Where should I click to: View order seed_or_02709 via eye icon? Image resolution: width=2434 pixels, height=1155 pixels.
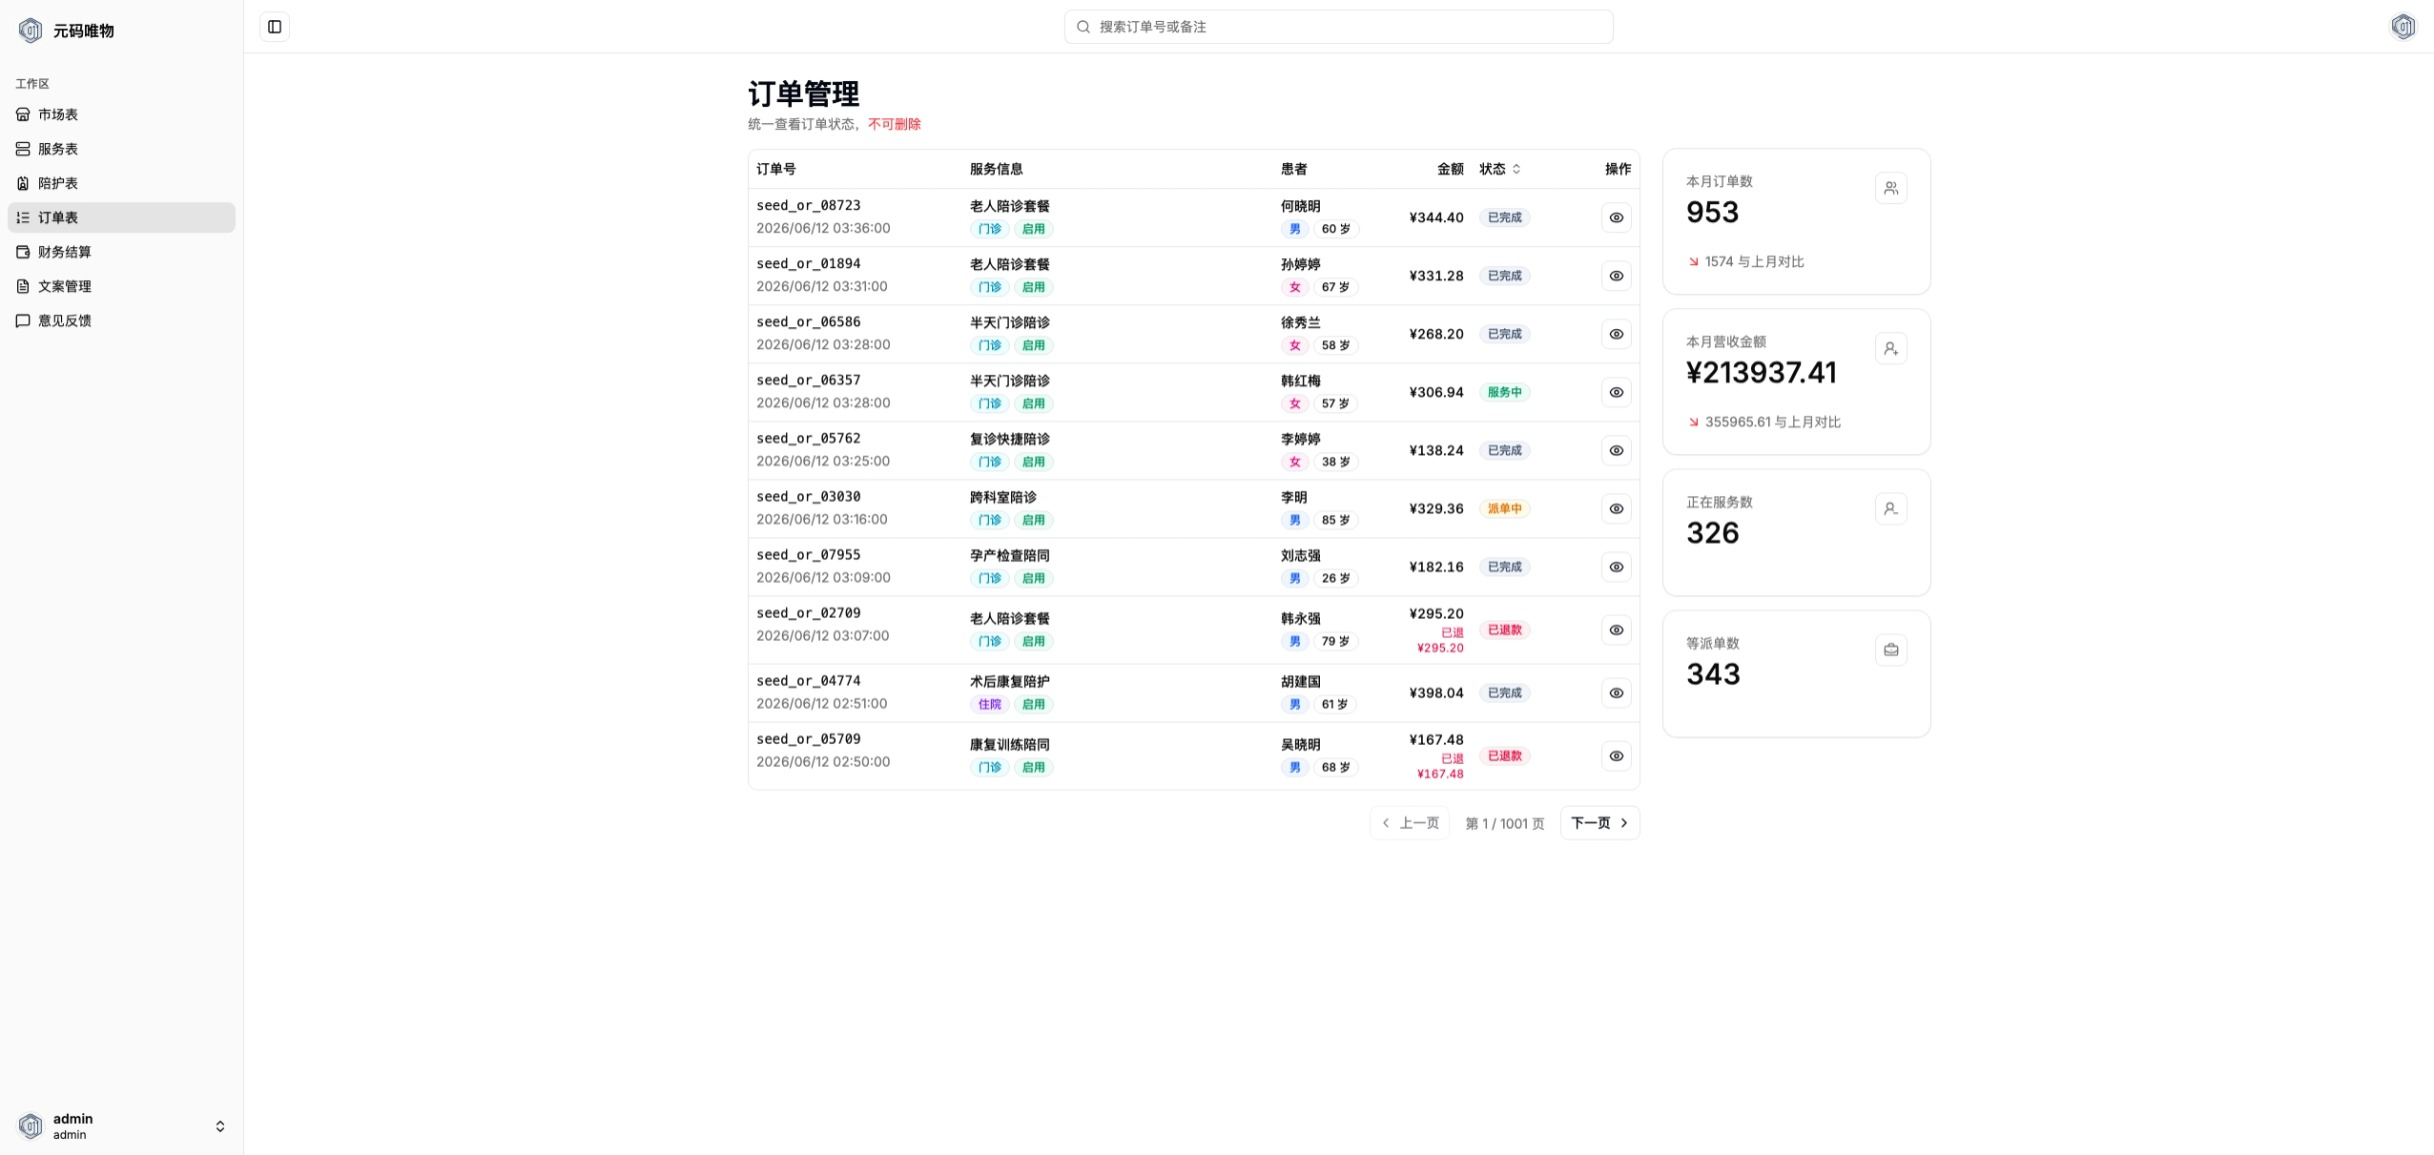1616,630
